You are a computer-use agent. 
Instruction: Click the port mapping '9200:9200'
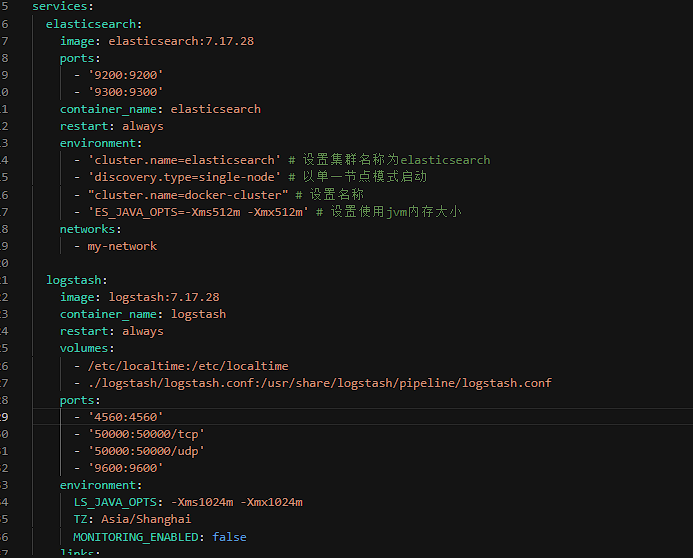(126, 75)
